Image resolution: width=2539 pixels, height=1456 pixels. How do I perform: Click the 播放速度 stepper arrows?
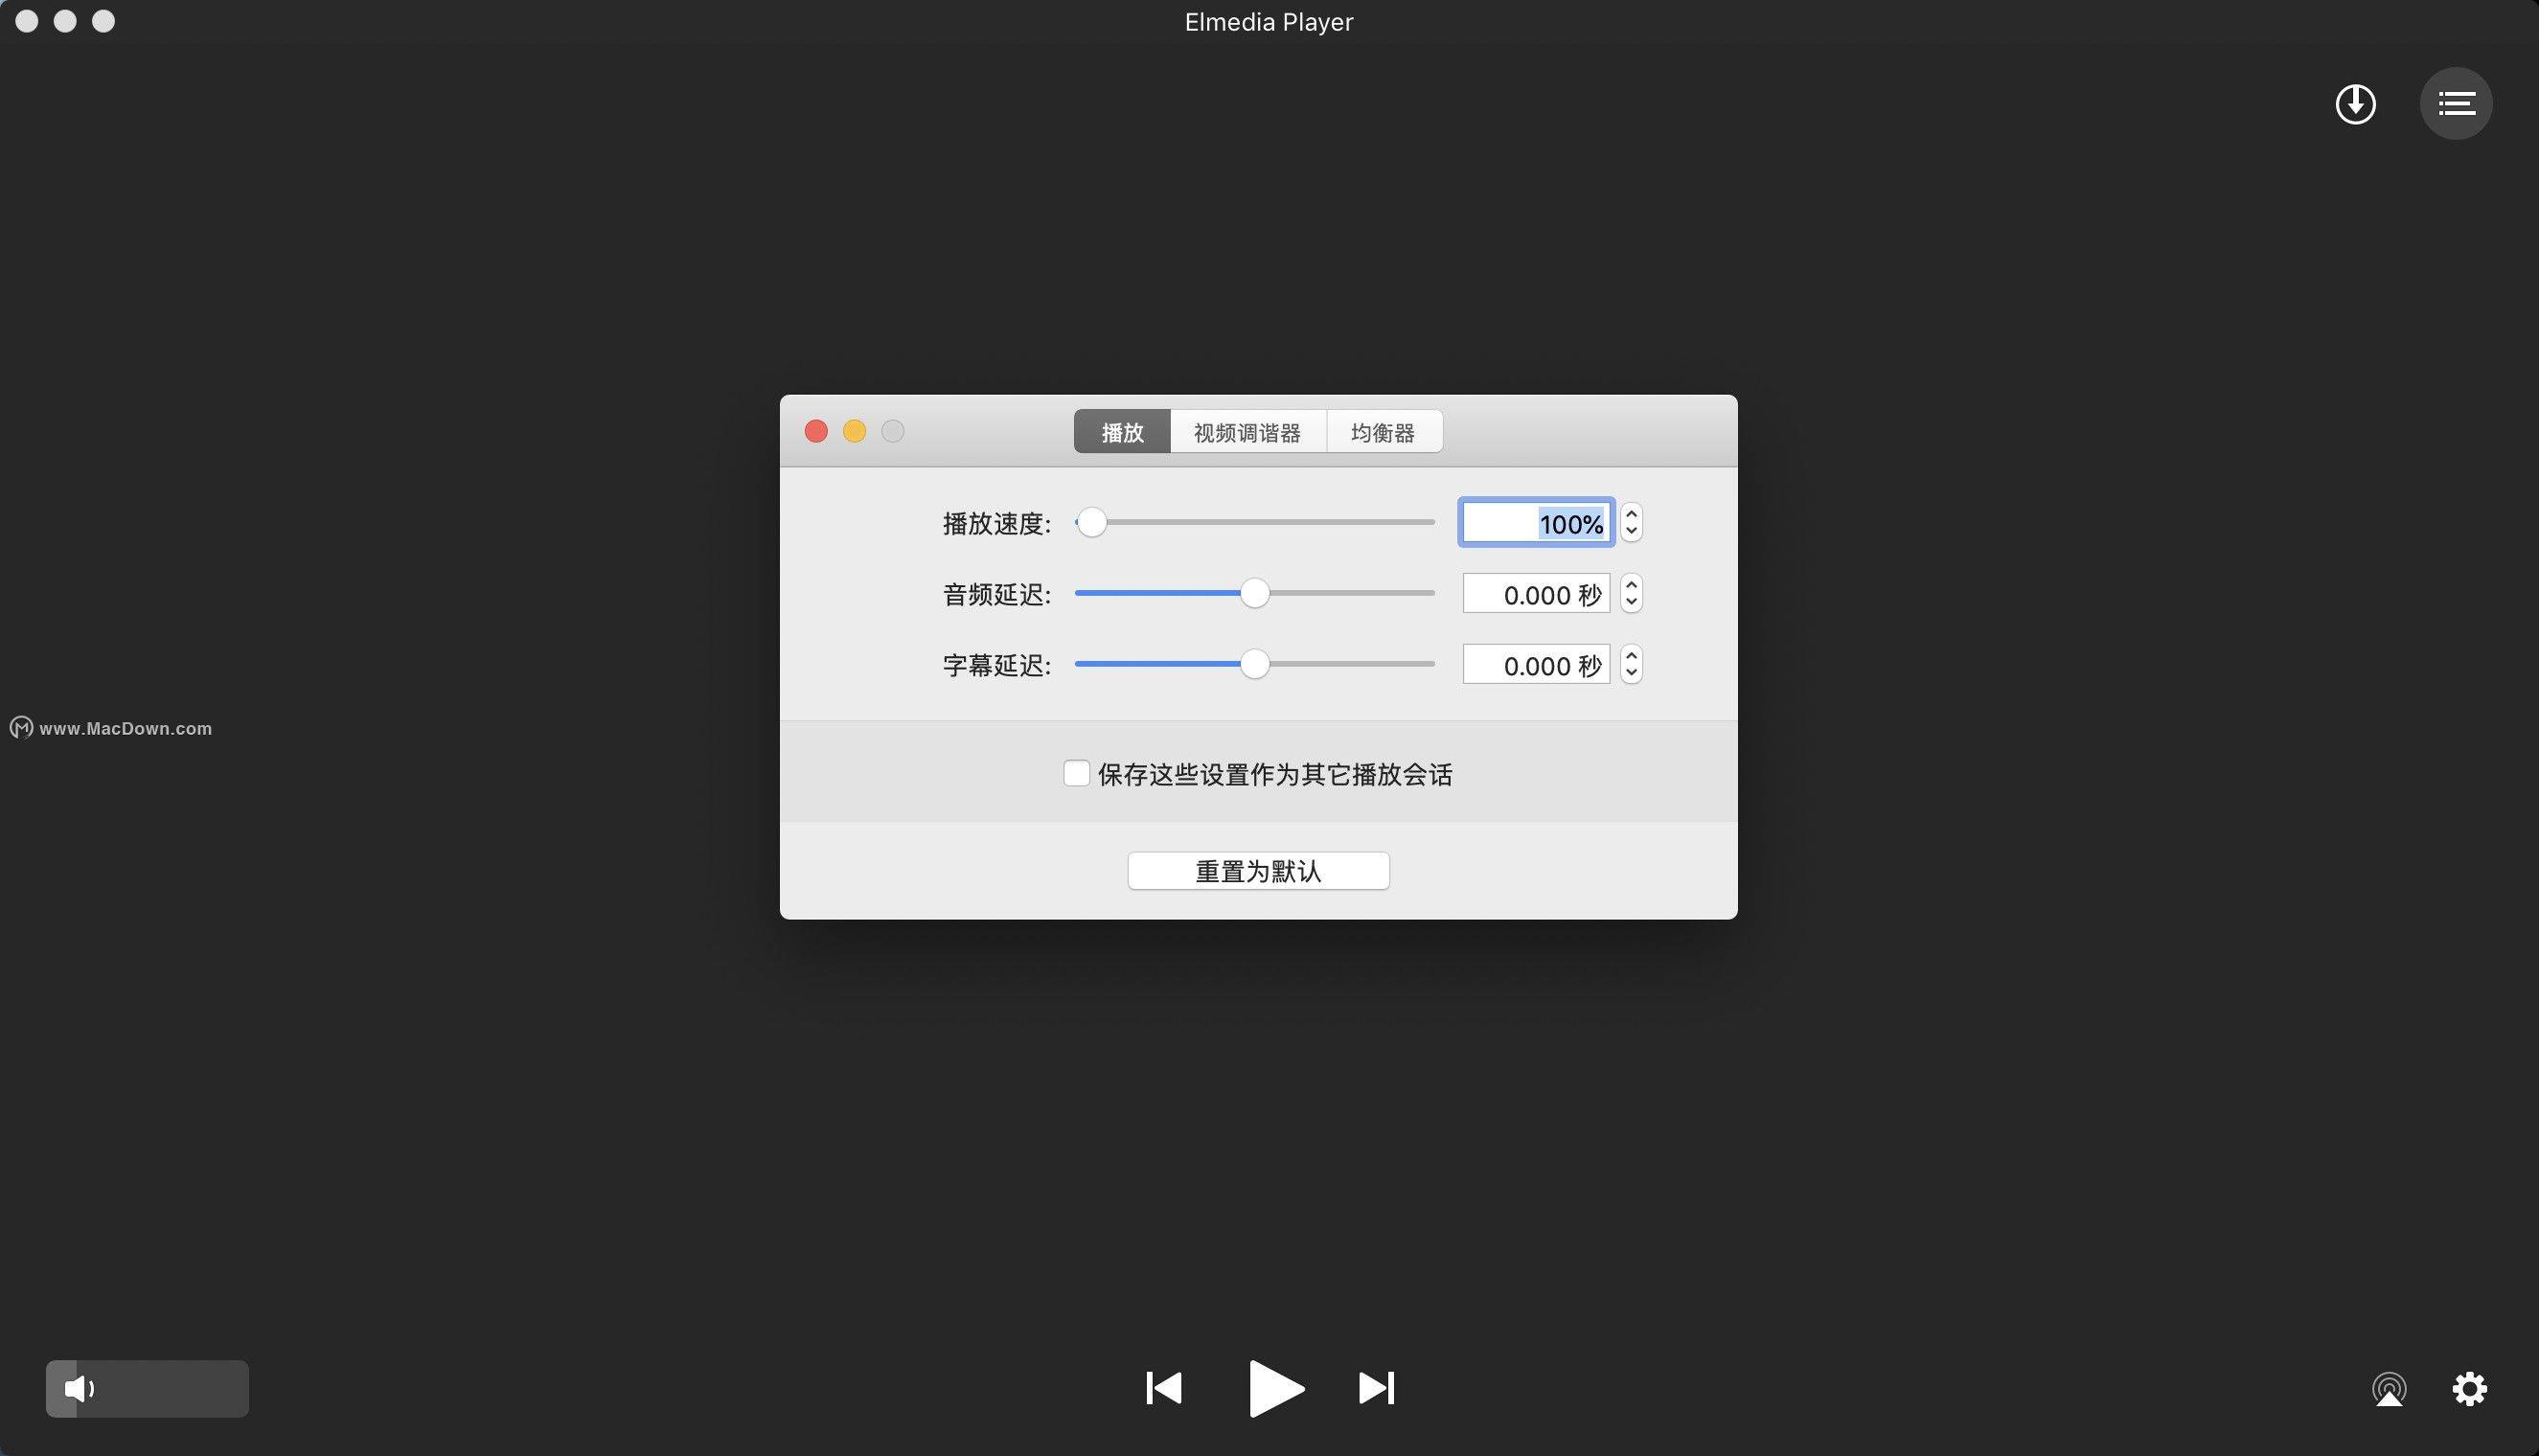click(x=1631, y=522)
